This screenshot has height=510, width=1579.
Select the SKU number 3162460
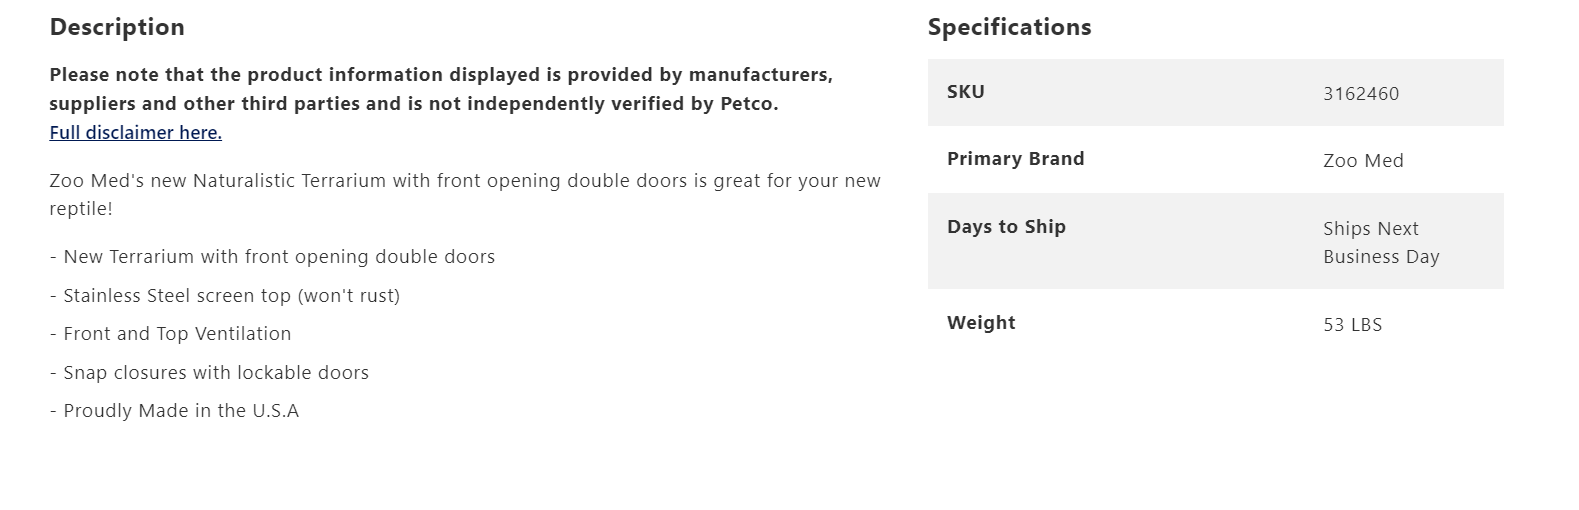(x=1360, y=94)
